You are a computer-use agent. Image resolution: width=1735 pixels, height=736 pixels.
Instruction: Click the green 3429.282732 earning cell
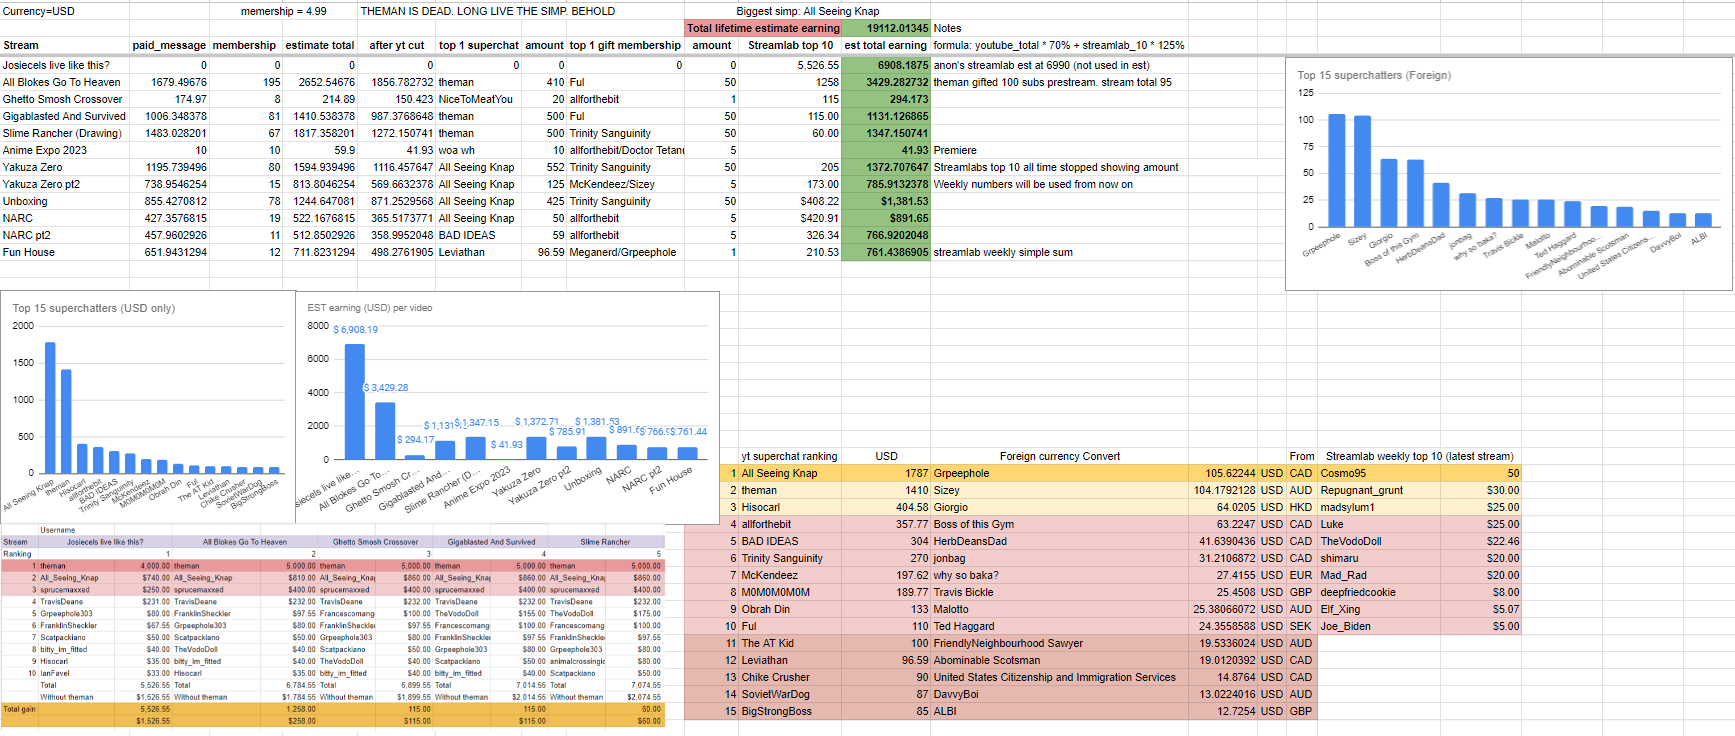[886, 82]
